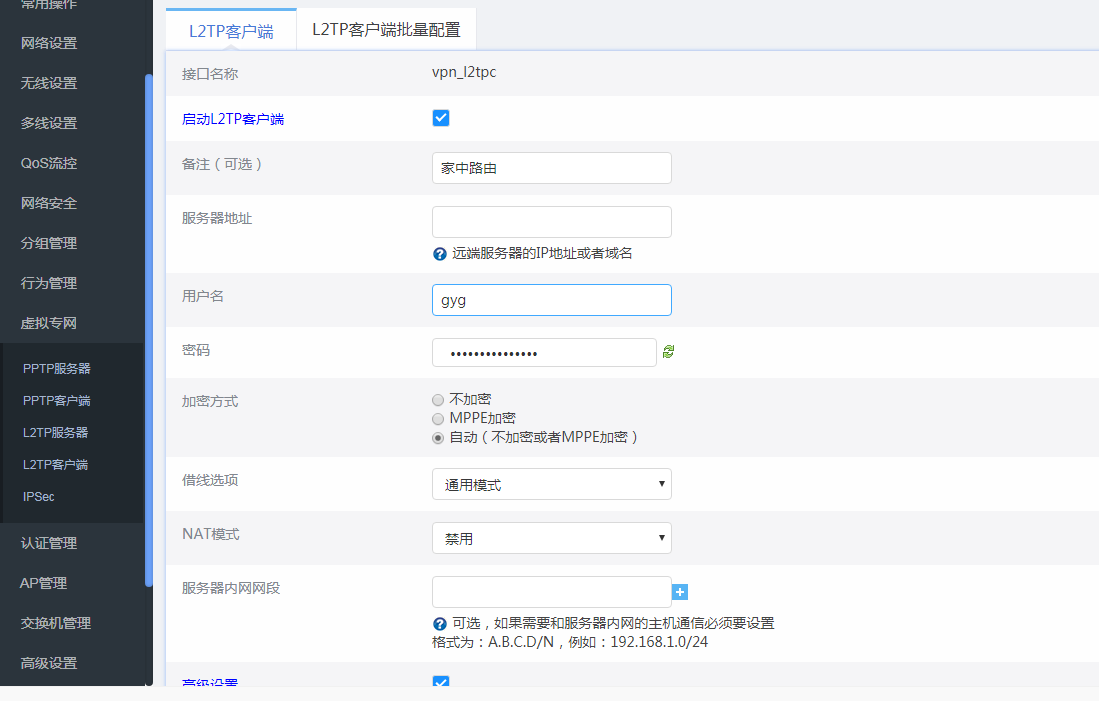The width and height of the screenshot is (1099, 701).
Task: Select the 不加密 radio option
Action: [x=438, y=400]
